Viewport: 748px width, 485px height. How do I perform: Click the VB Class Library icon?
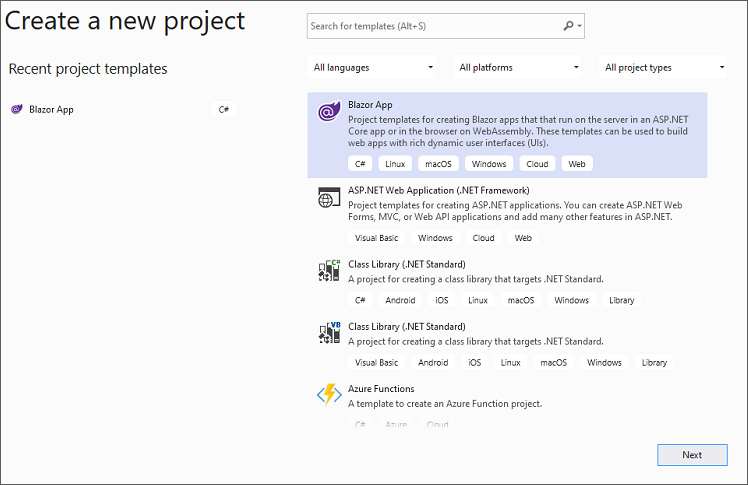(x=328, y=333)
